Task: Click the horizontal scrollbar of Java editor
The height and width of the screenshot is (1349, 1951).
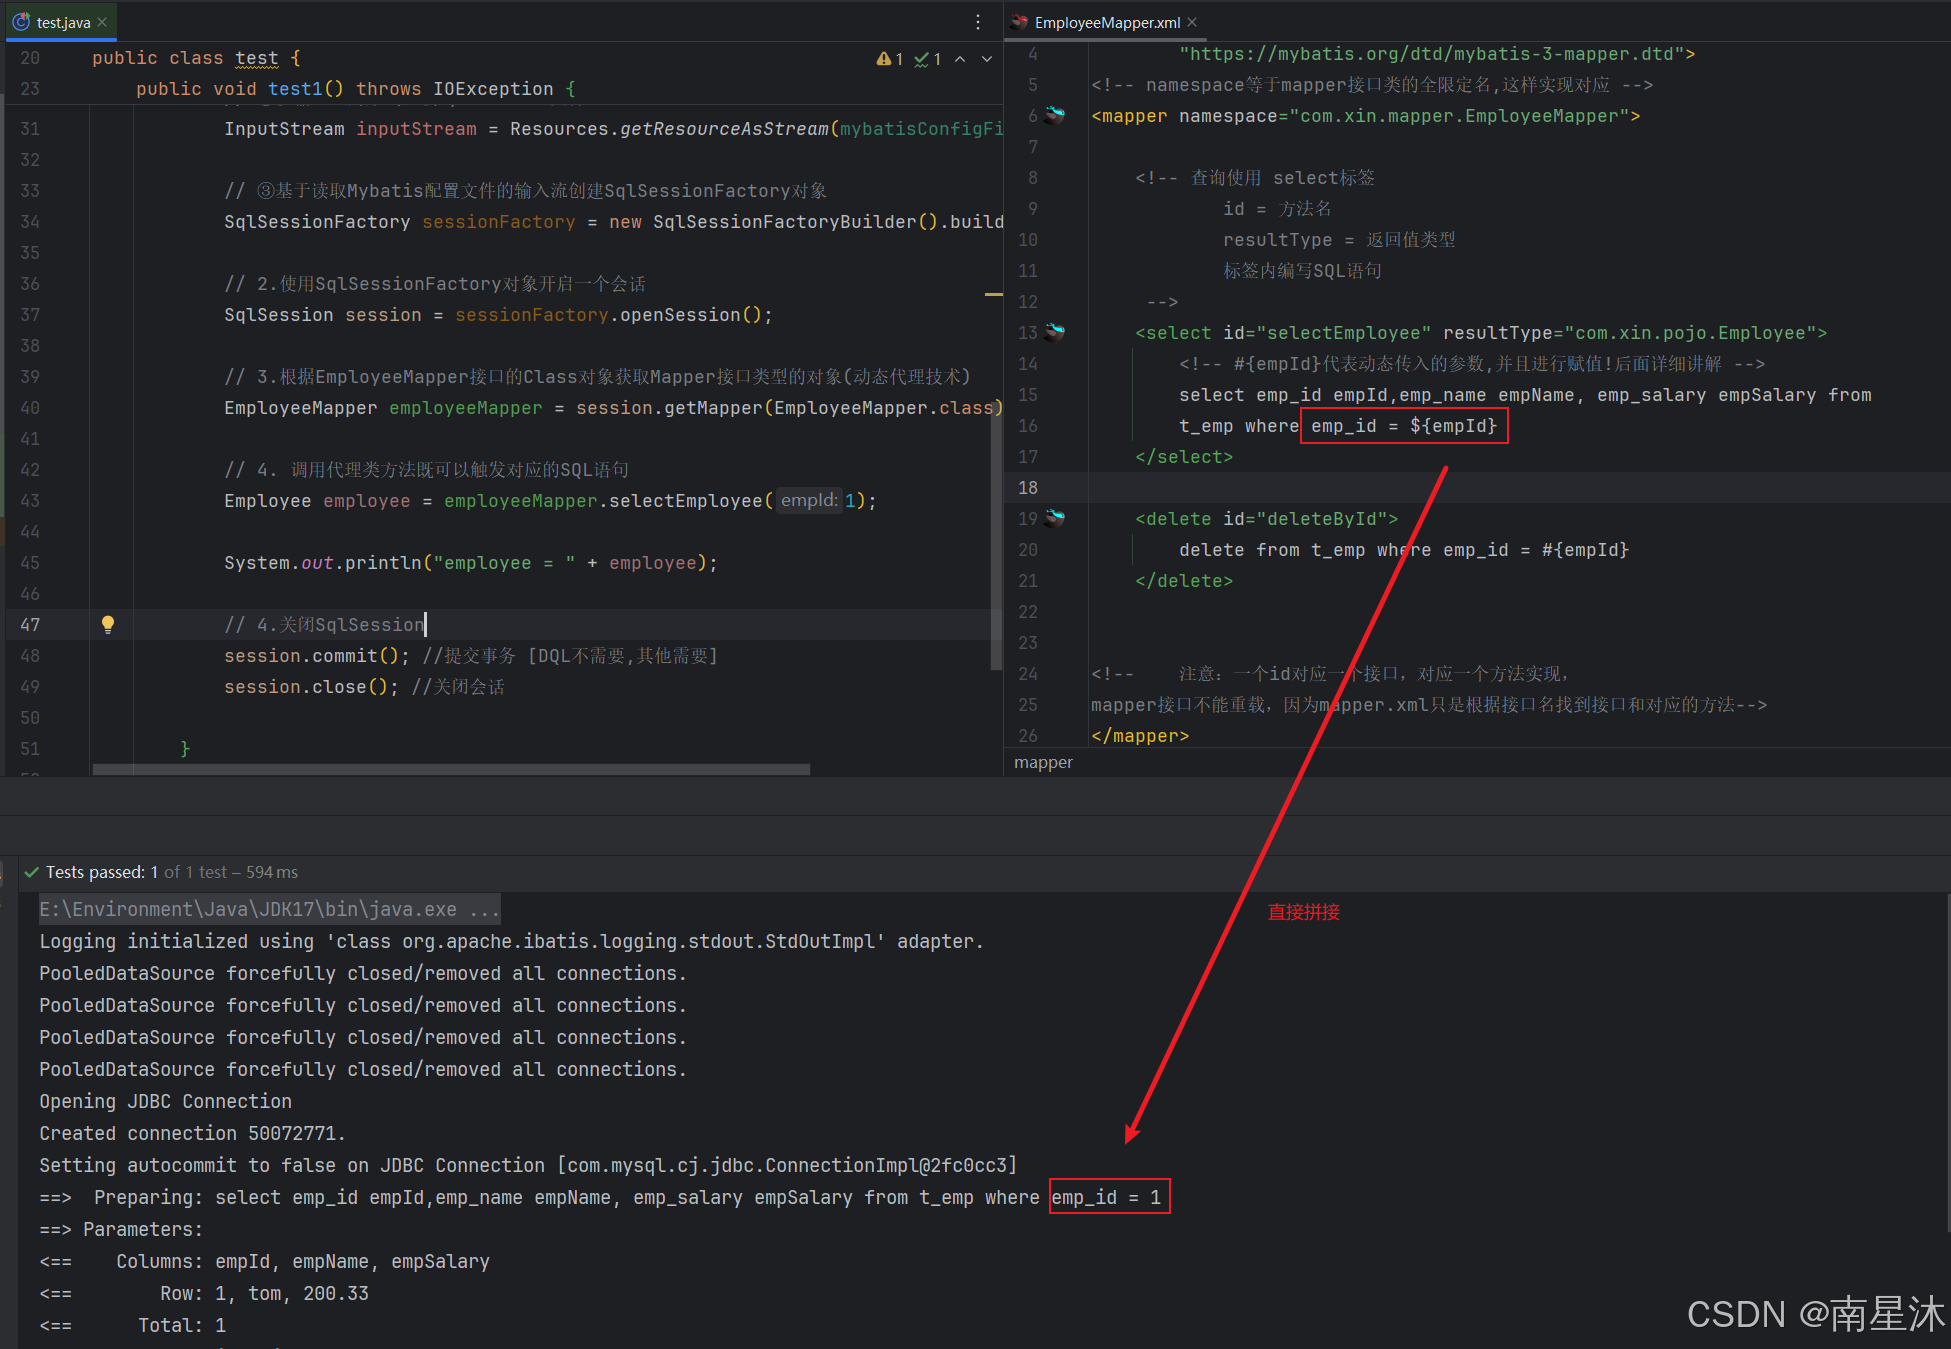Action: (450, 769)
